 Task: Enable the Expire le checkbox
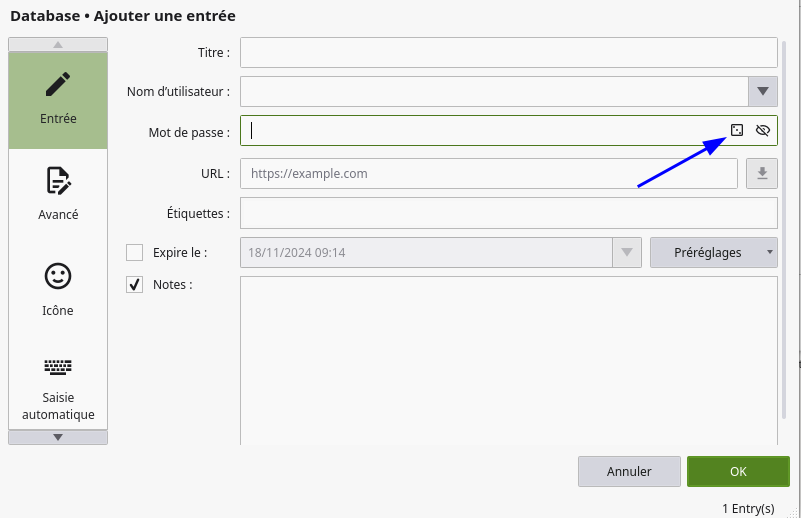[135, 253]
